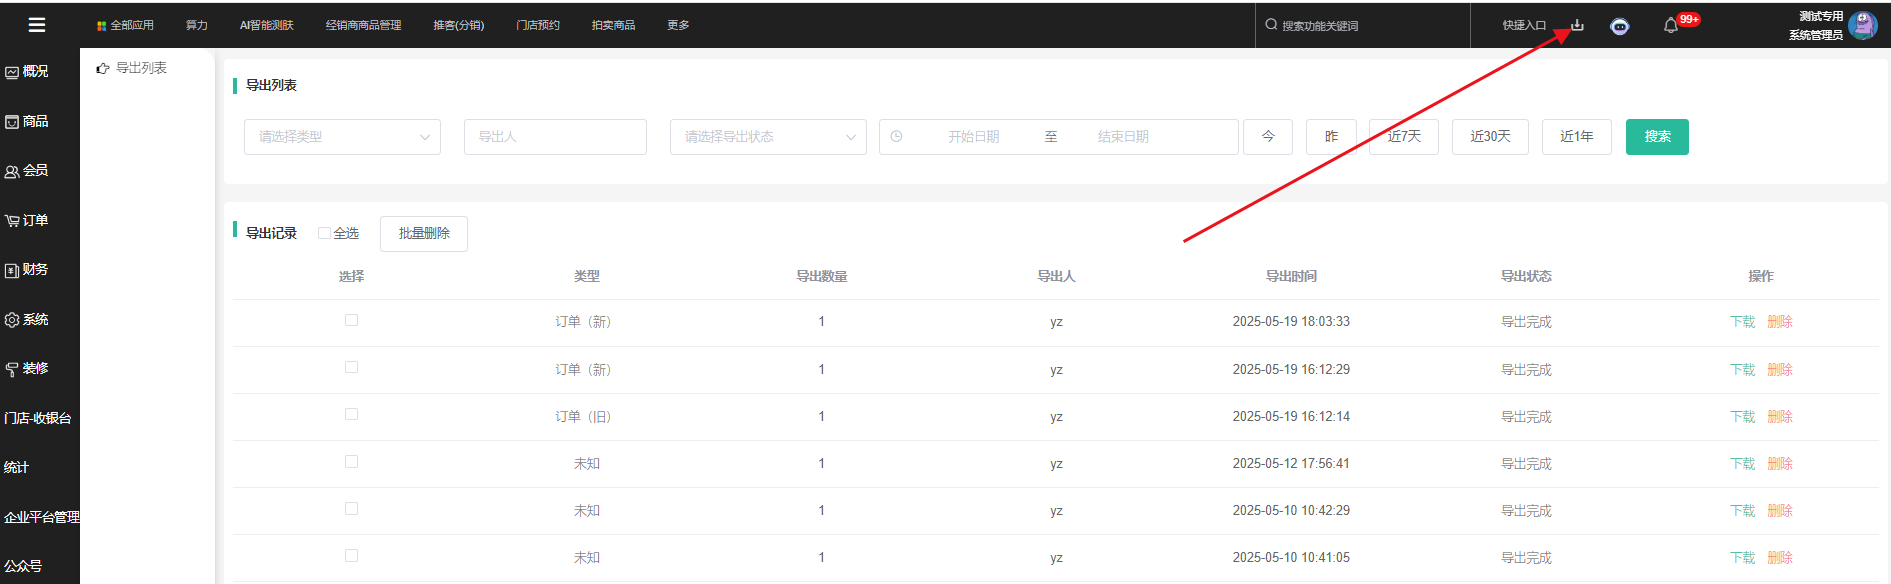
Task: Open 算力 top menu
Action: pos(197,26)
